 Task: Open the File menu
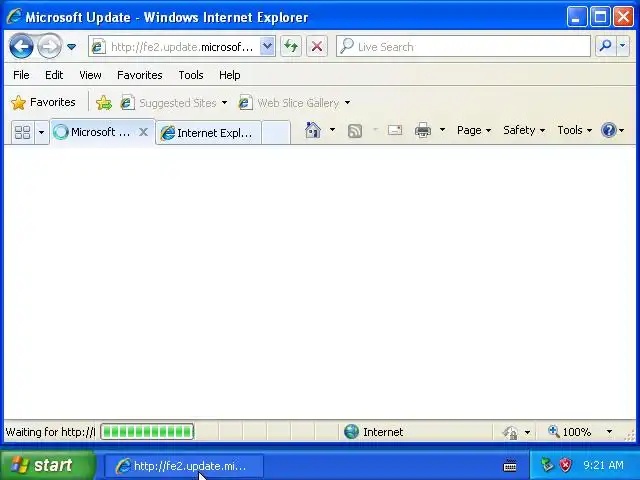[21, 75]
